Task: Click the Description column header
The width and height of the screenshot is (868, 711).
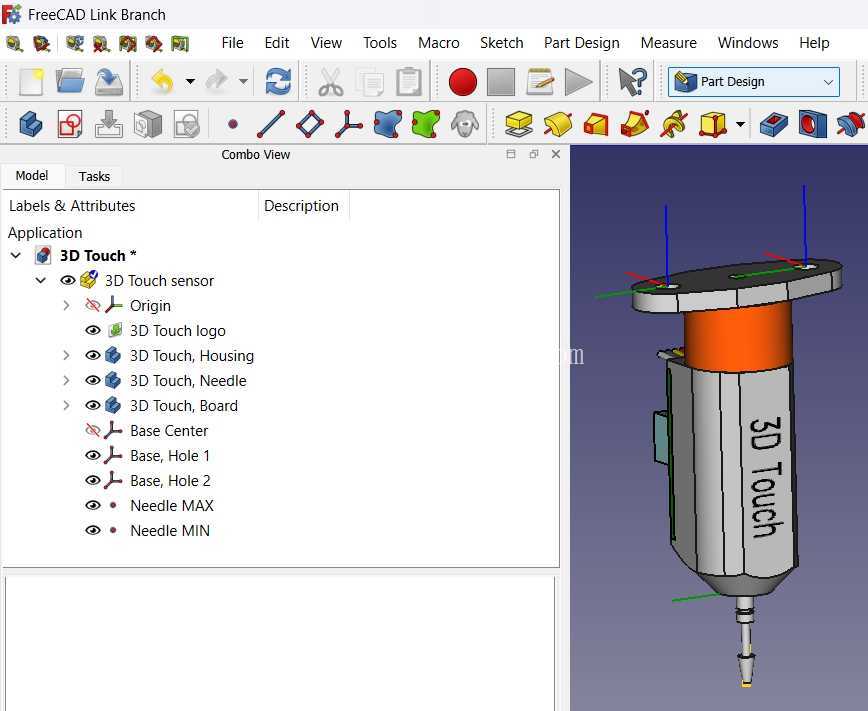Action: tap(303, 206)
